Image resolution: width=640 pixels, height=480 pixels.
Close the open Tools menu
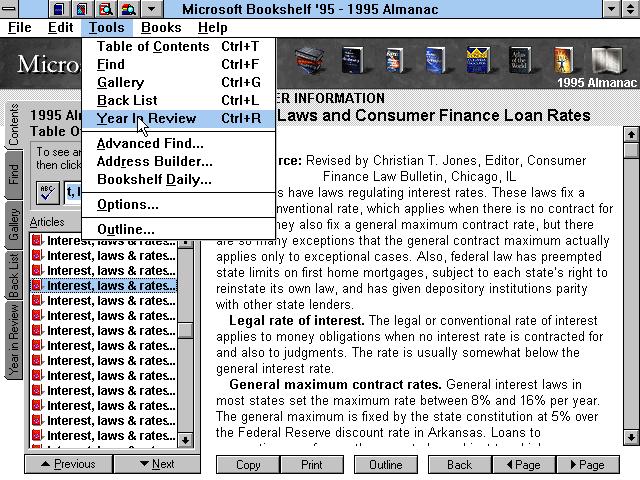107,27
